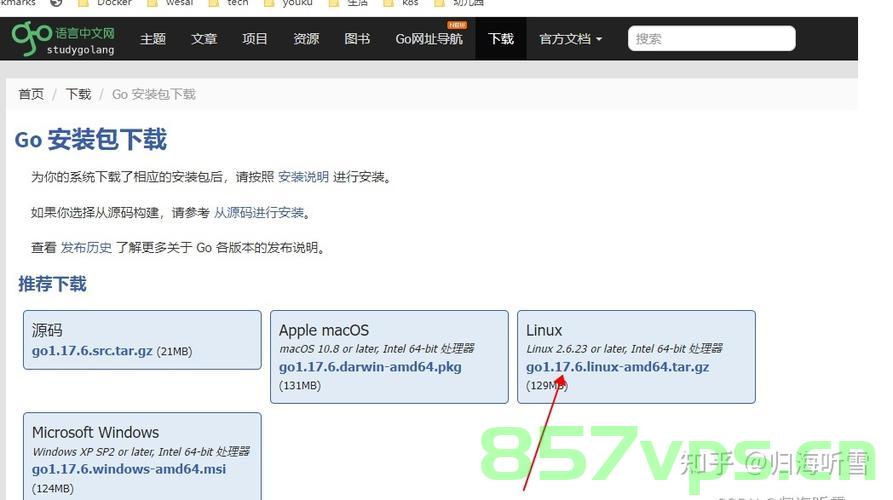The width and height of the screenshot is (893, 500).
Task: Click the studygolang Go logo
Action: [63, 38]
